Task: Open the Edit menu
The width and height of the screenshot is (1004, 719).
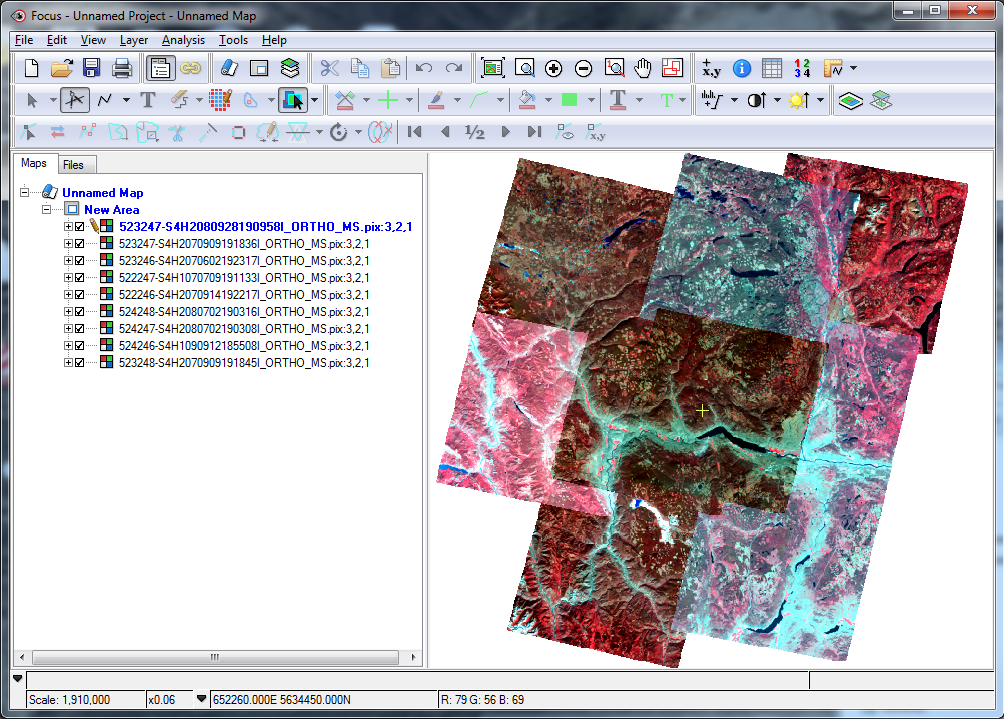Action: coord(56,40)
